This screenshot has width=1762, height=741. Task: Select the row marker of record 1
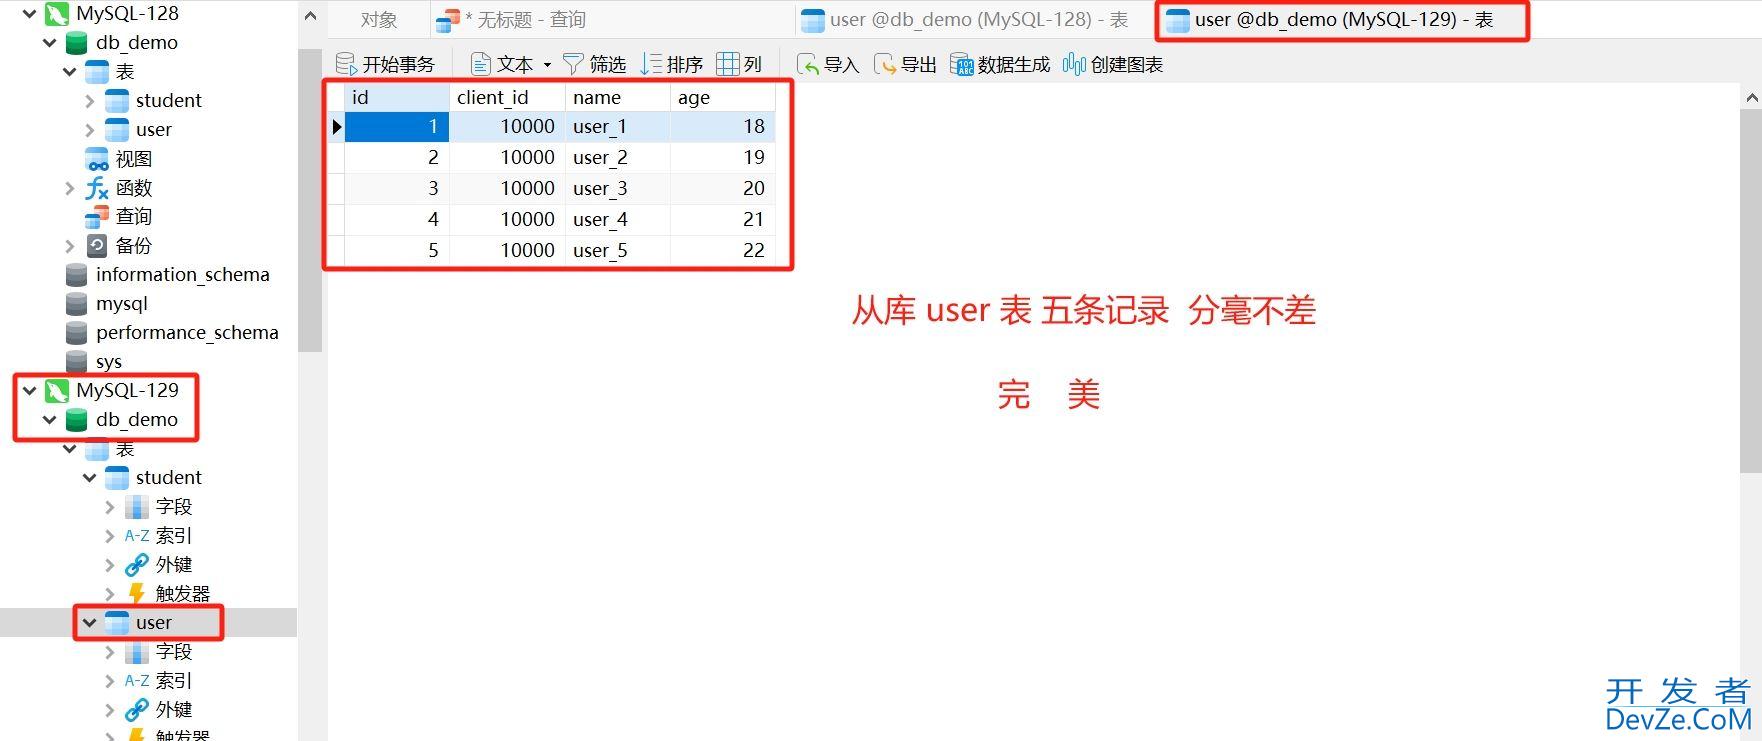click(x=336, y=127)
